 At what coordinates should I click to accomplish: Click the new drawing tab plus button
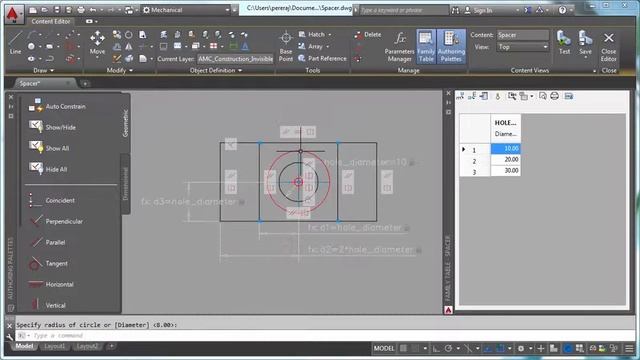coord(85,84)
